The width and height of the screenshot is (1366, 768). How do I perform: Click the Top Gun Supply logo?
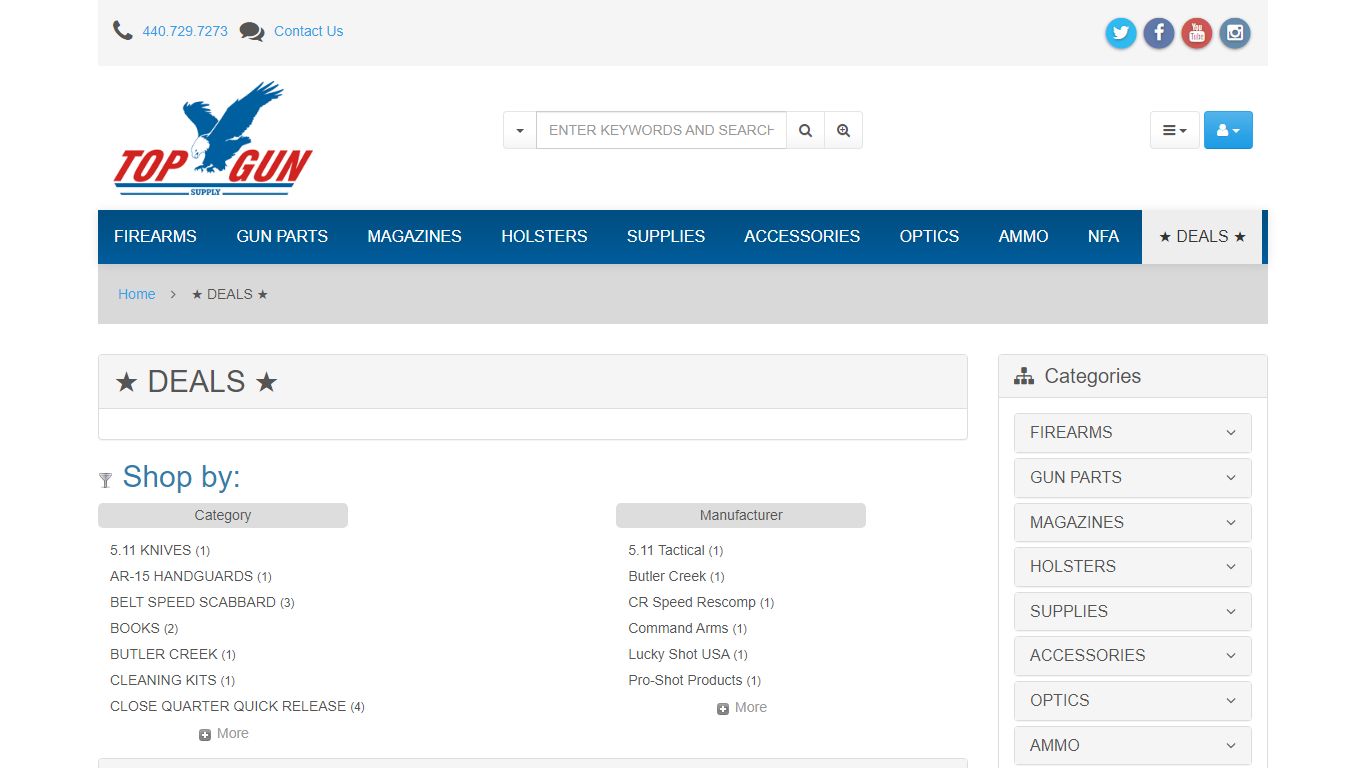[213, 138]
